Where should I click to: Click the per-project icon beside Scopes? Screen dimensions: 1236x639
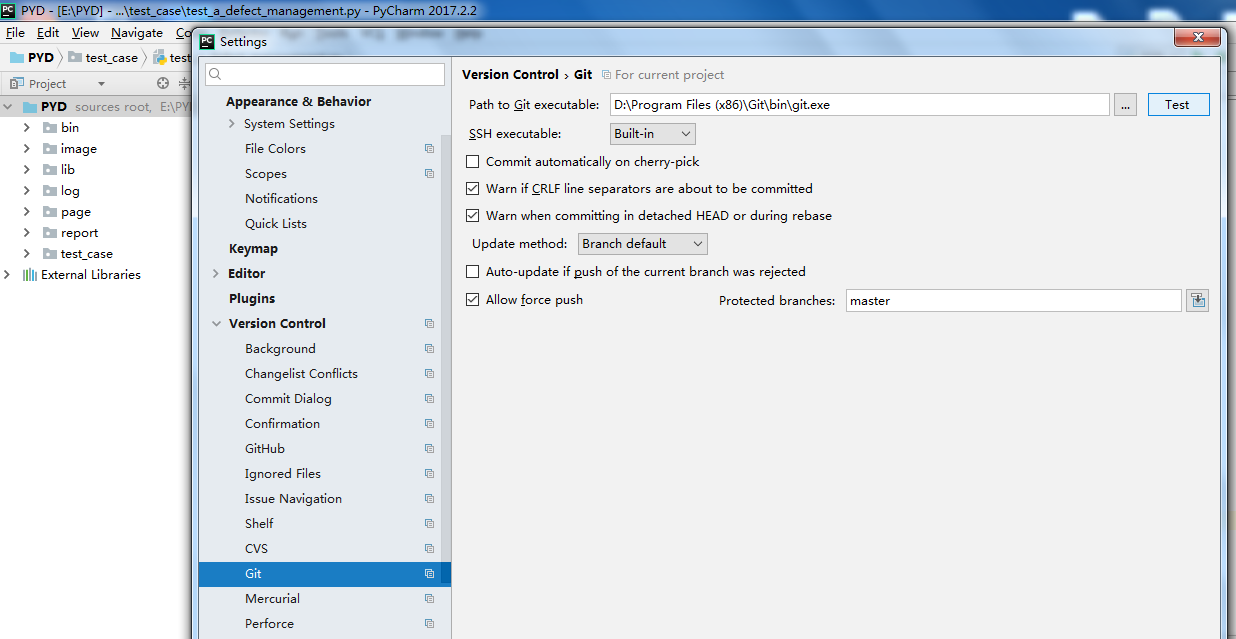click(429, 173)
